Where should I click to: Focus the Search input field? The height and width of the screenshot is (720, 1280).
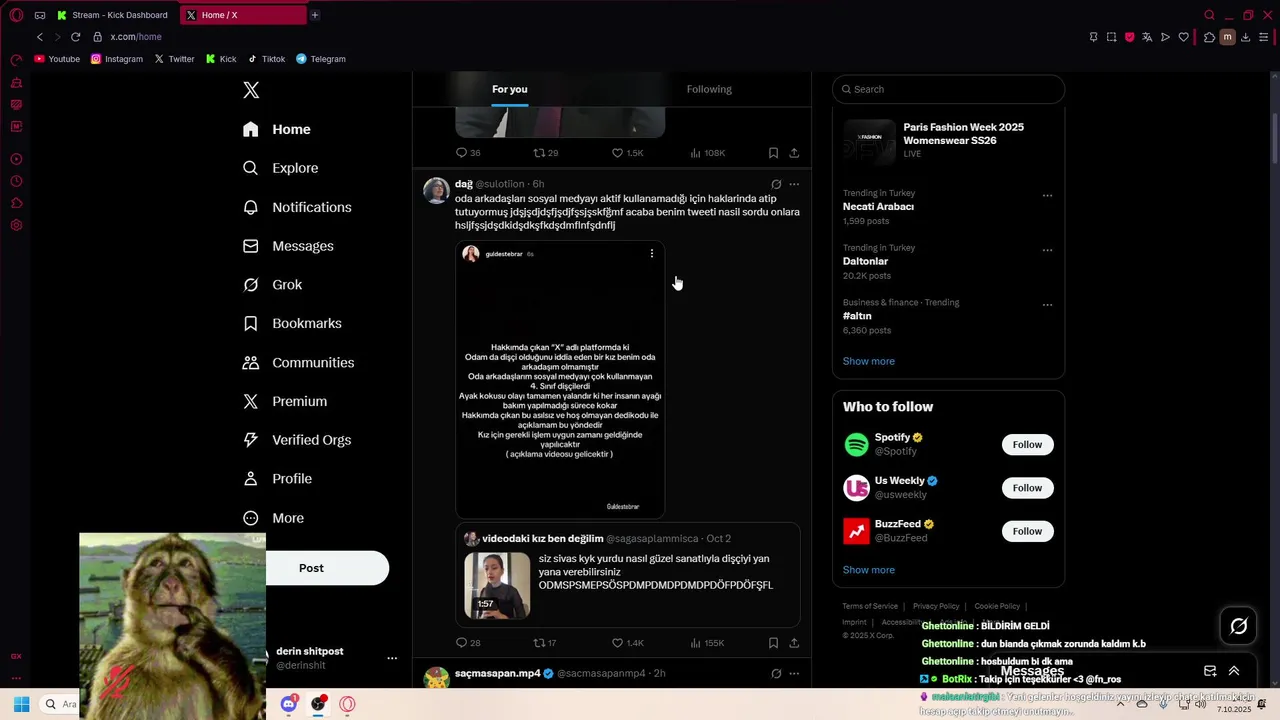pos(948,89)
